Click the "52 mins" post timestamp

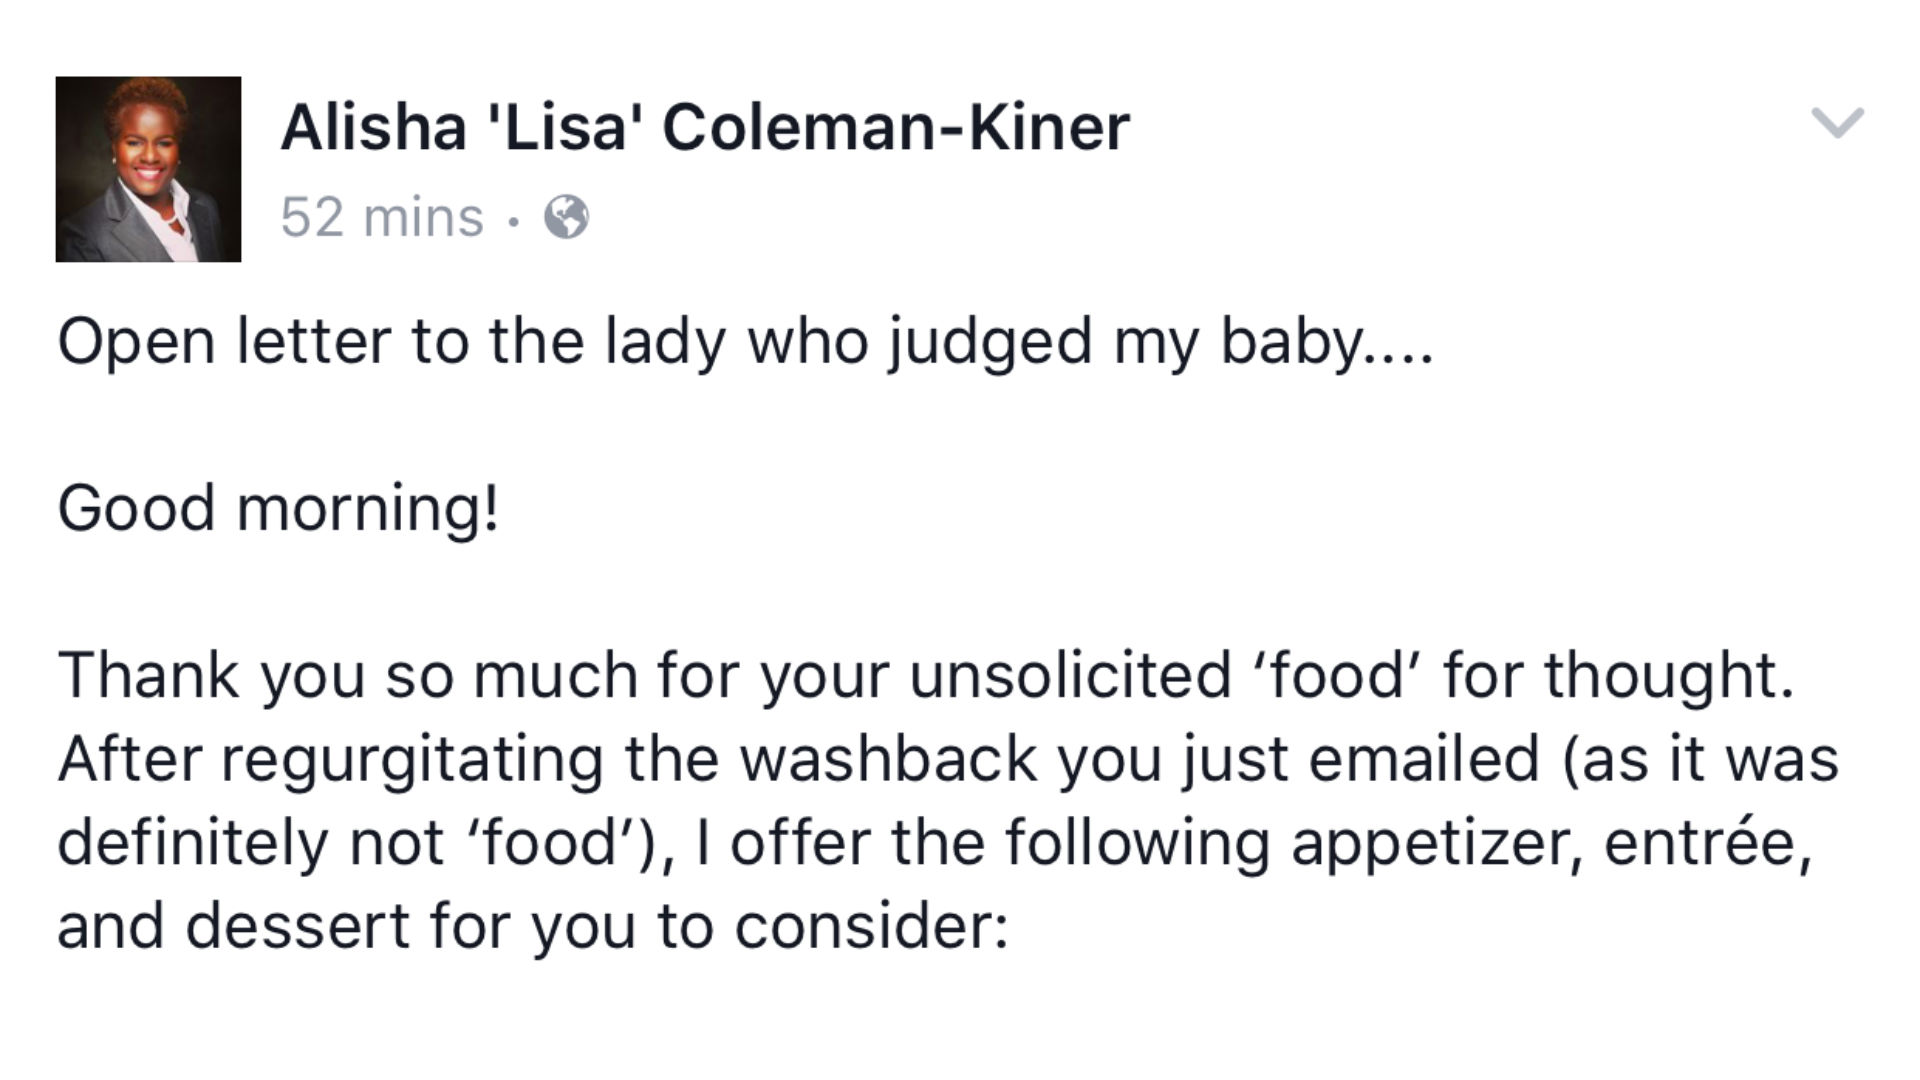click(x=382, y=217)
